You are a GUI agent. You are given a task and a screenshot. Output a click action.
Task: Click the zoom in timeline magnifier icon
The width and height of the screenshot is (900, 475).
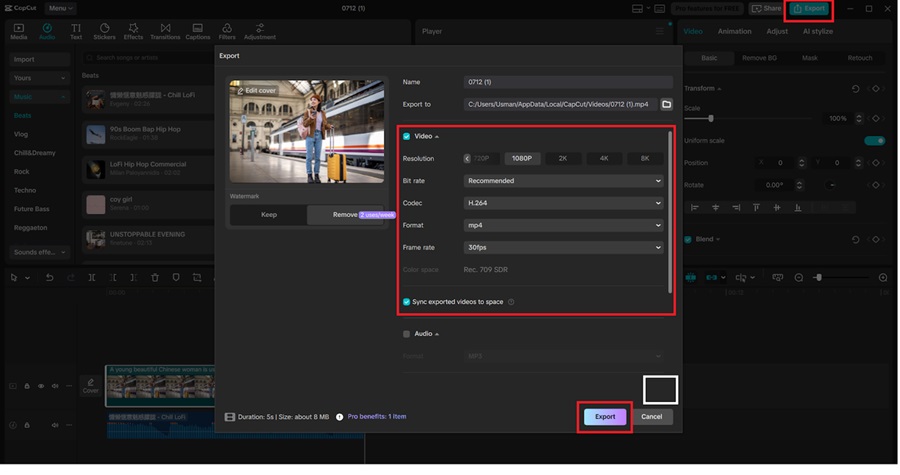tap(883, 278)
